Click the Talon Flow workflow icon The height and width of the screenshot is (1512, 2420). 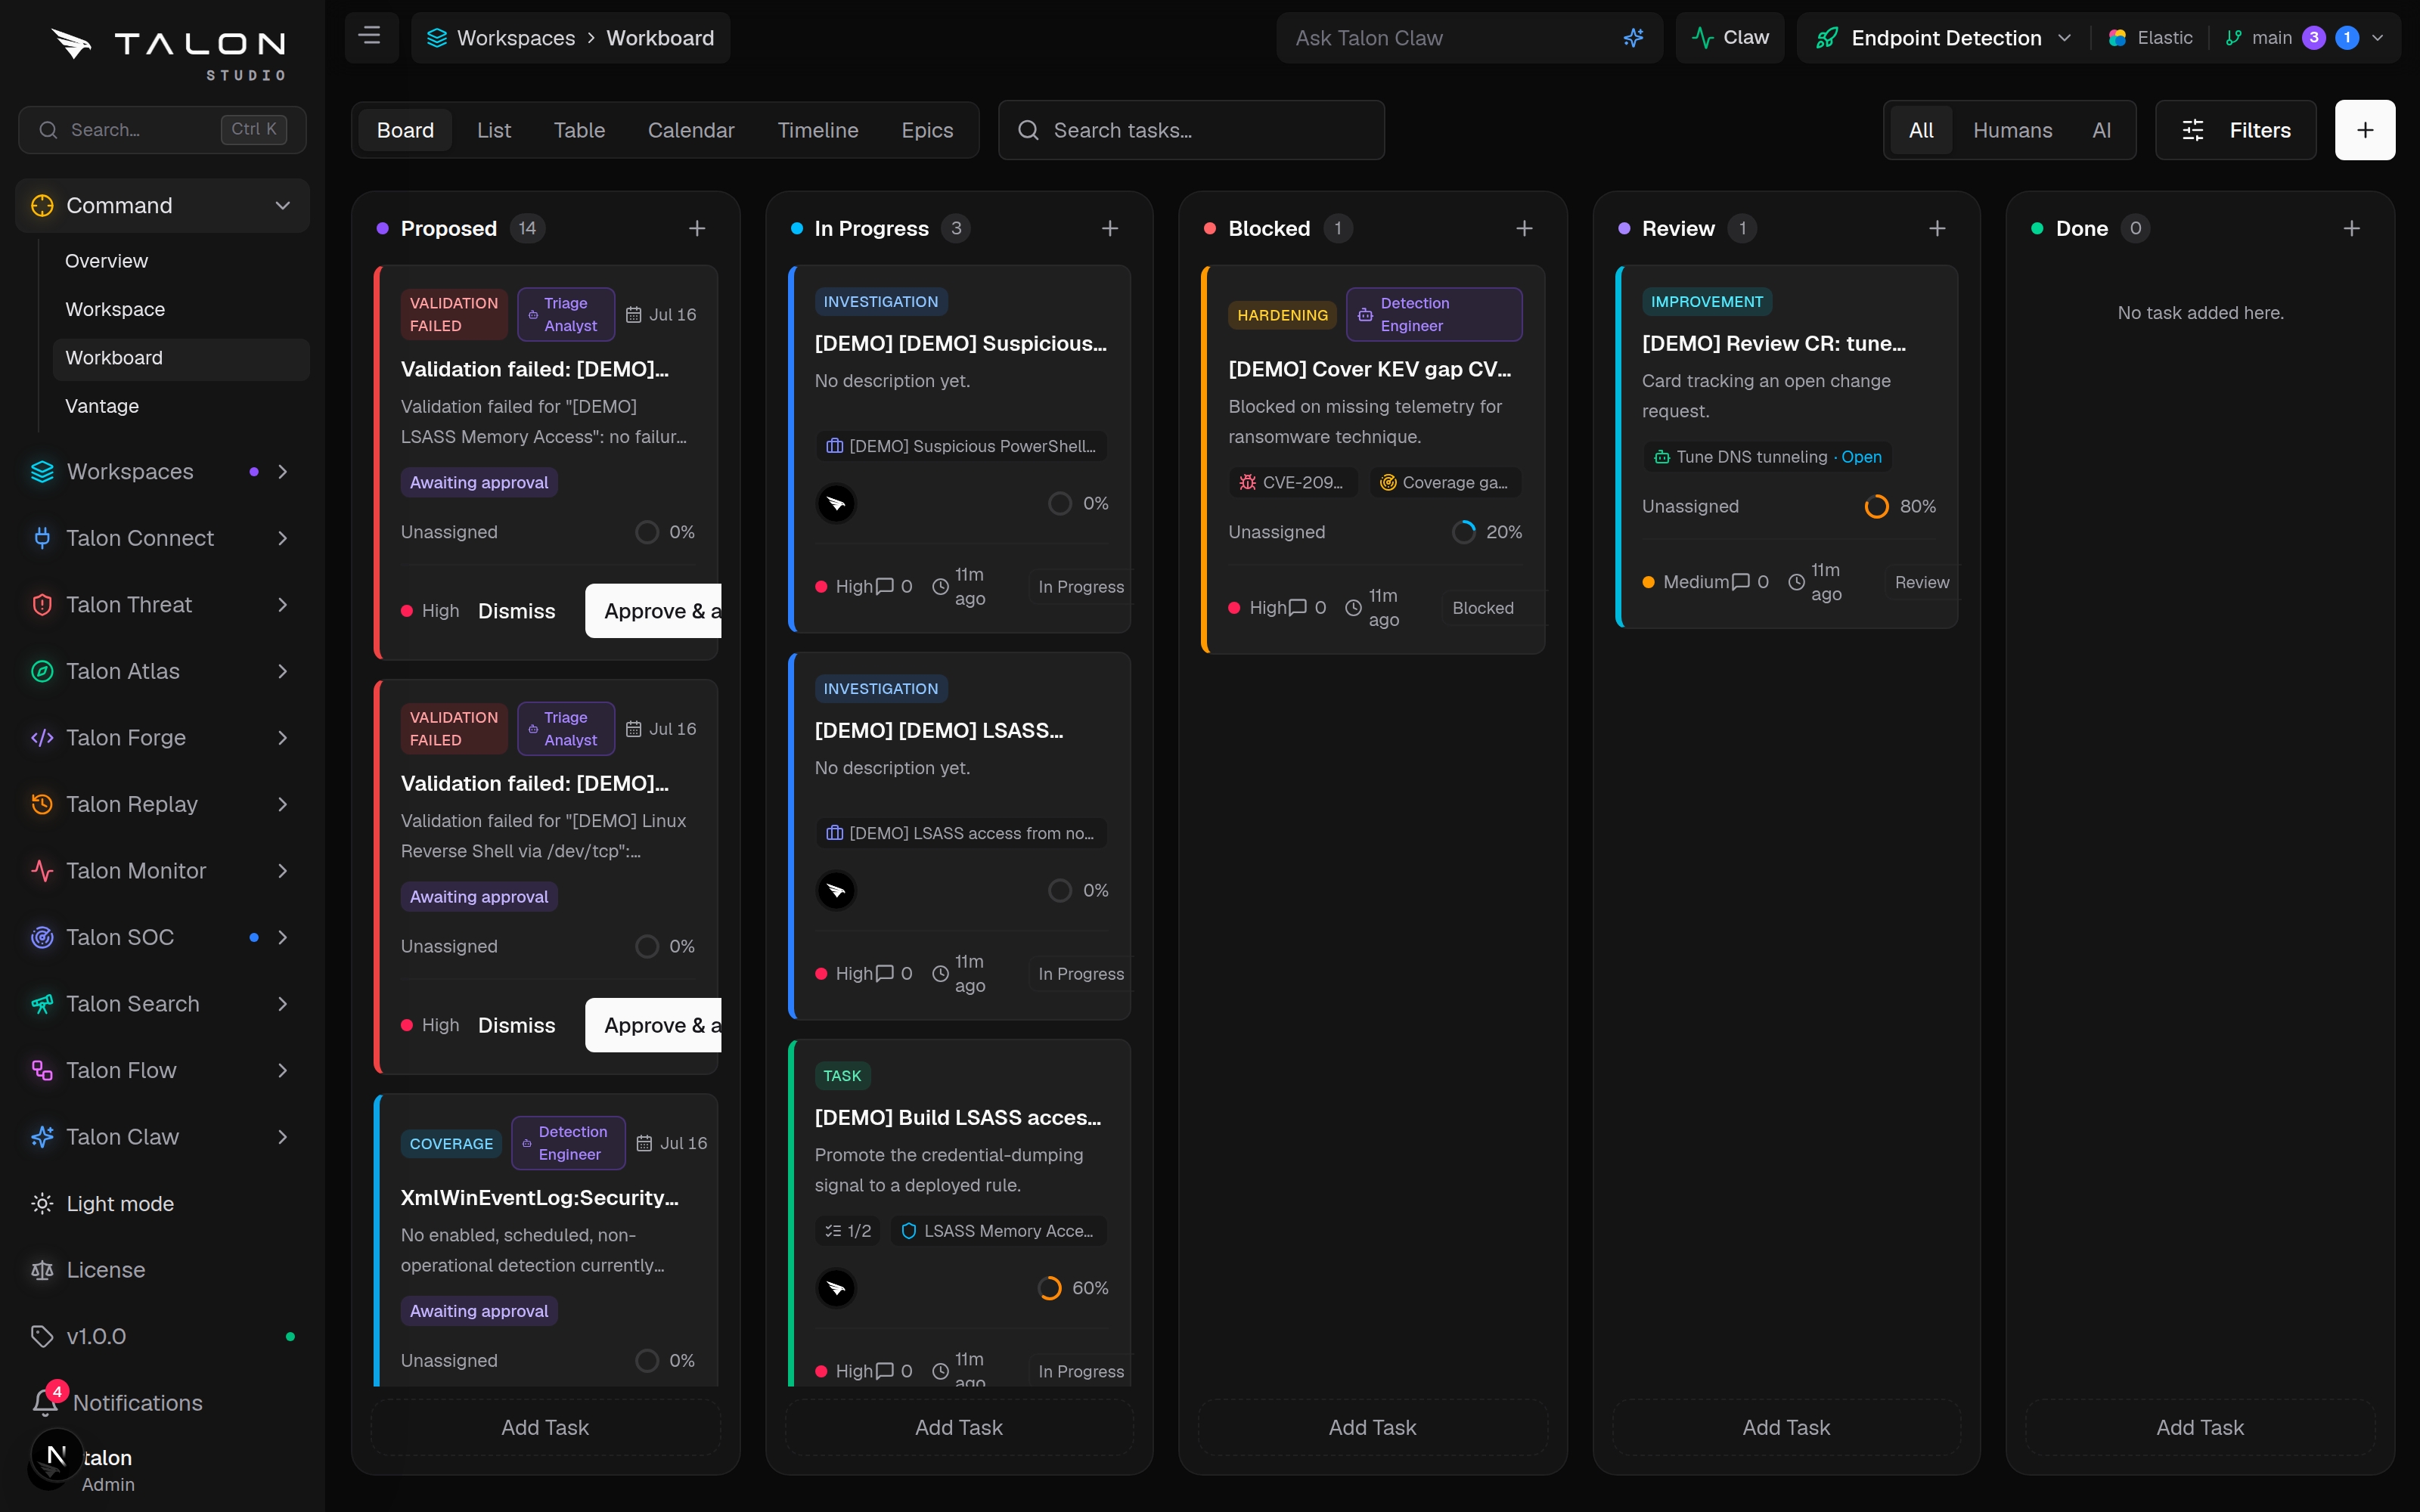(42, 1070)
